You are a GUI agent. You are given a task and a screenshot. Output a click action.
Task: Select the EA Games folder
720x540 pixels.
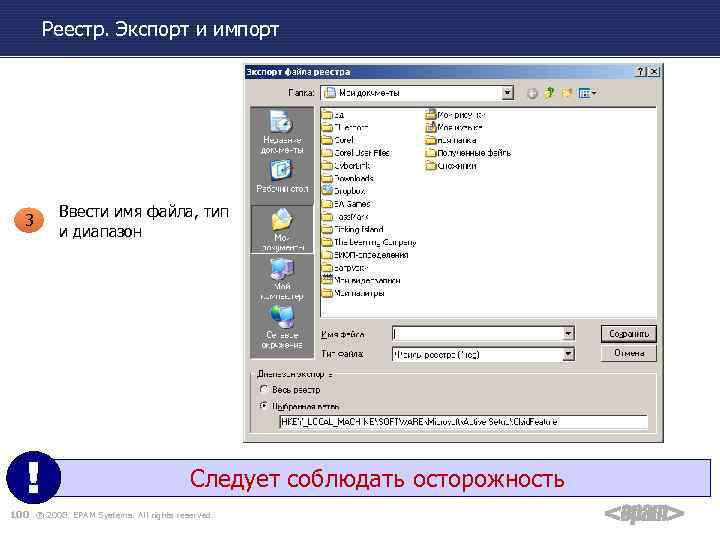(x=346, y=203)
